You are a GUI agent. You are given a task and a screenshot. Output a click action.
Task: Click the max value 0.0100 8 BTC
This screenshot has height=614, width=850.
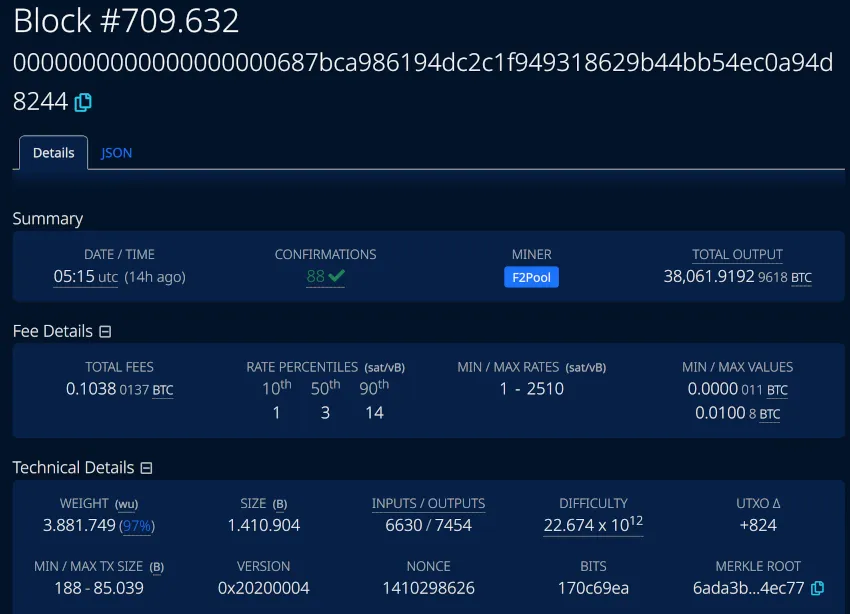pos(737,413)
